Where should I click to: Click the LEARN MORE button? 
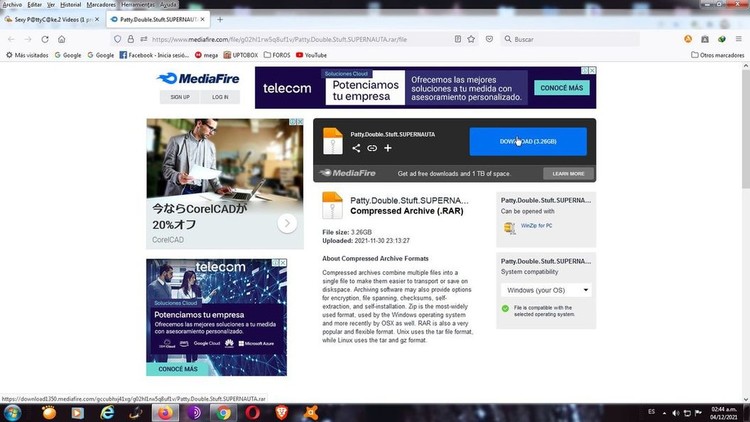click(568, 174)
